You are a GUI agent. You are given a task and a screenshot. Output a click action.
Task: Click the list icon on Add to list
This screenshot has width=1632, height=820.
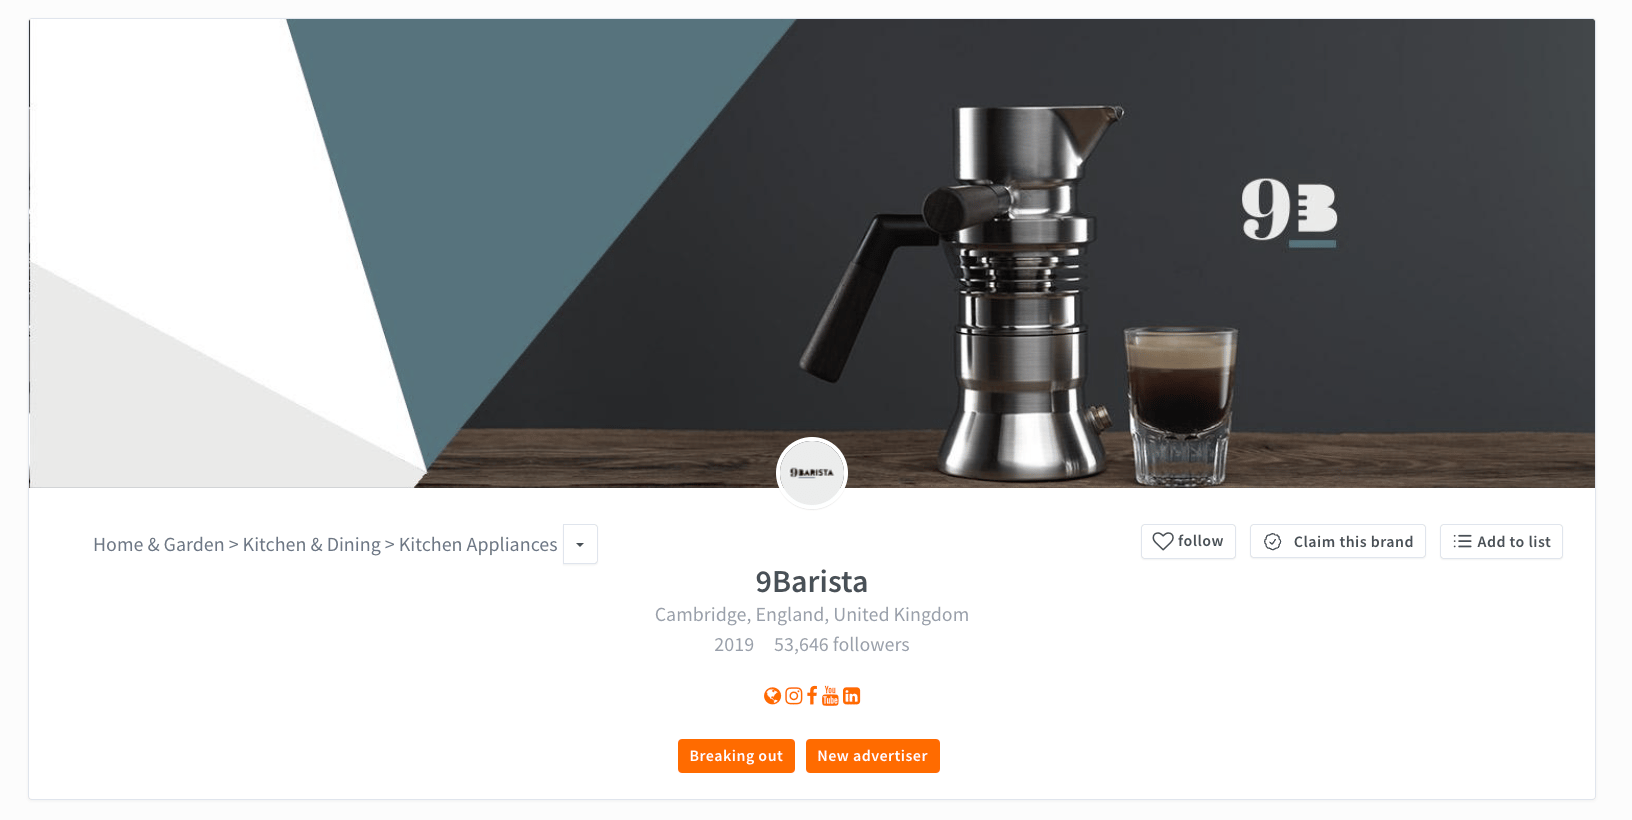tap(1462, 541)
